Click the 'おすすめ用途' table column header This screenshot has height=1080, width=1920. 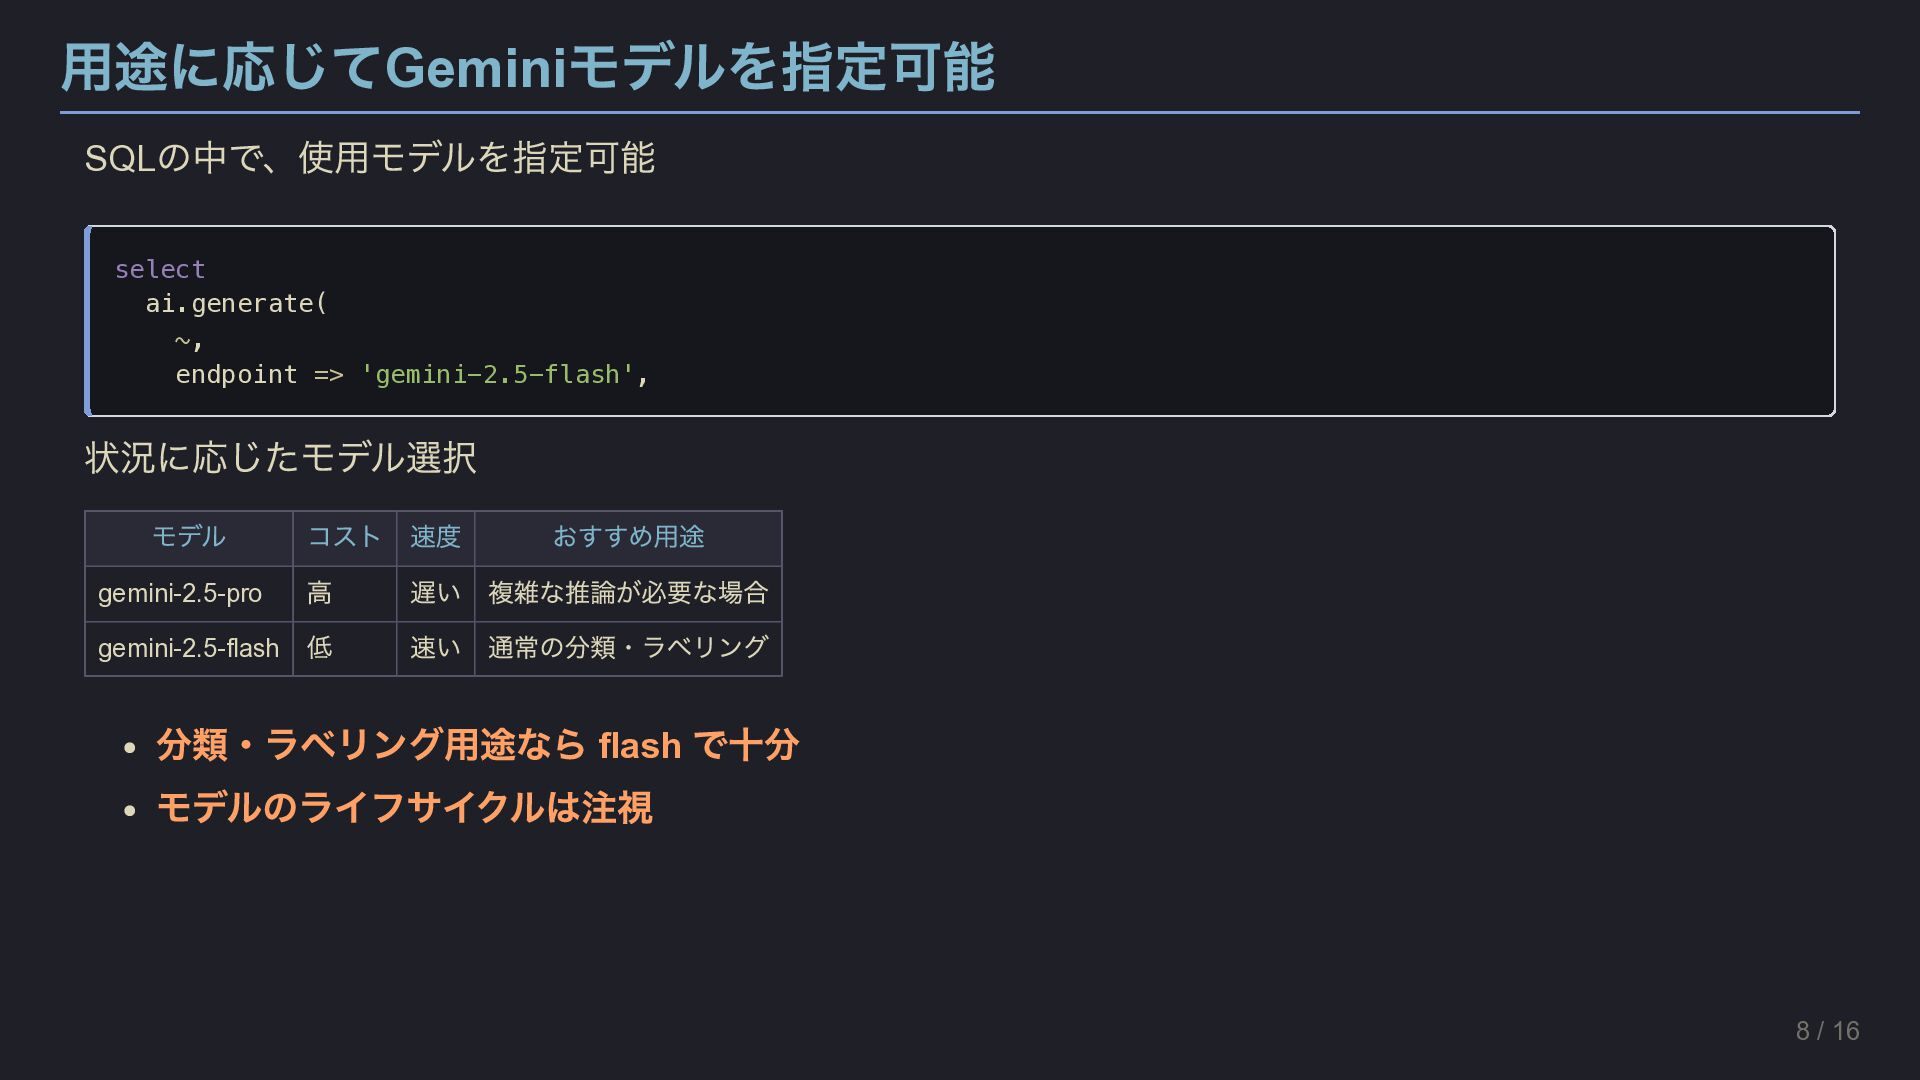pyautogui.click(x=628, y=537)
